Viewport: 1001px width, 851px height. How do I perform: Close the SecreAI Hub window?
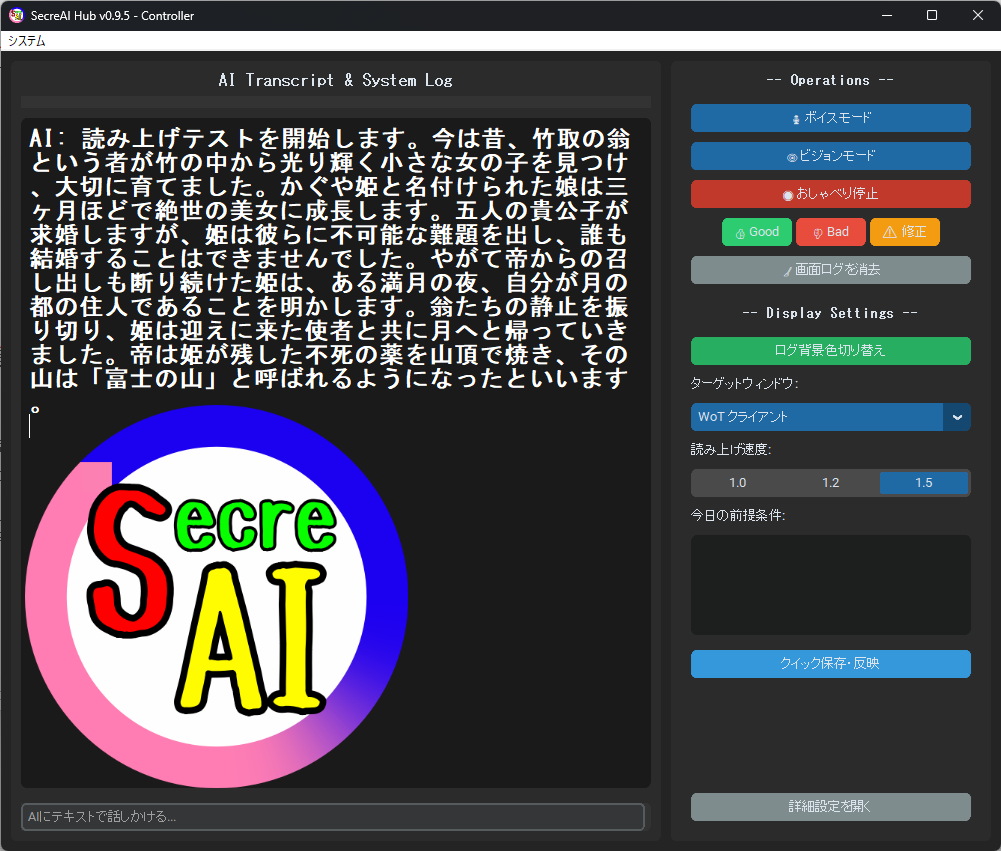(977, 15)
